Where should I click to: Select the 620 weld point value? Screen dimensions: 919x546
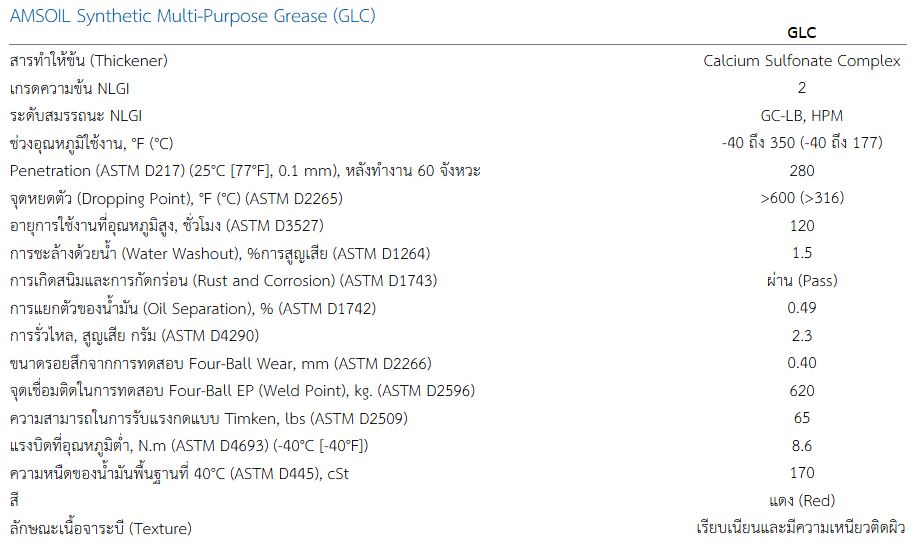[x=801, y=391]
